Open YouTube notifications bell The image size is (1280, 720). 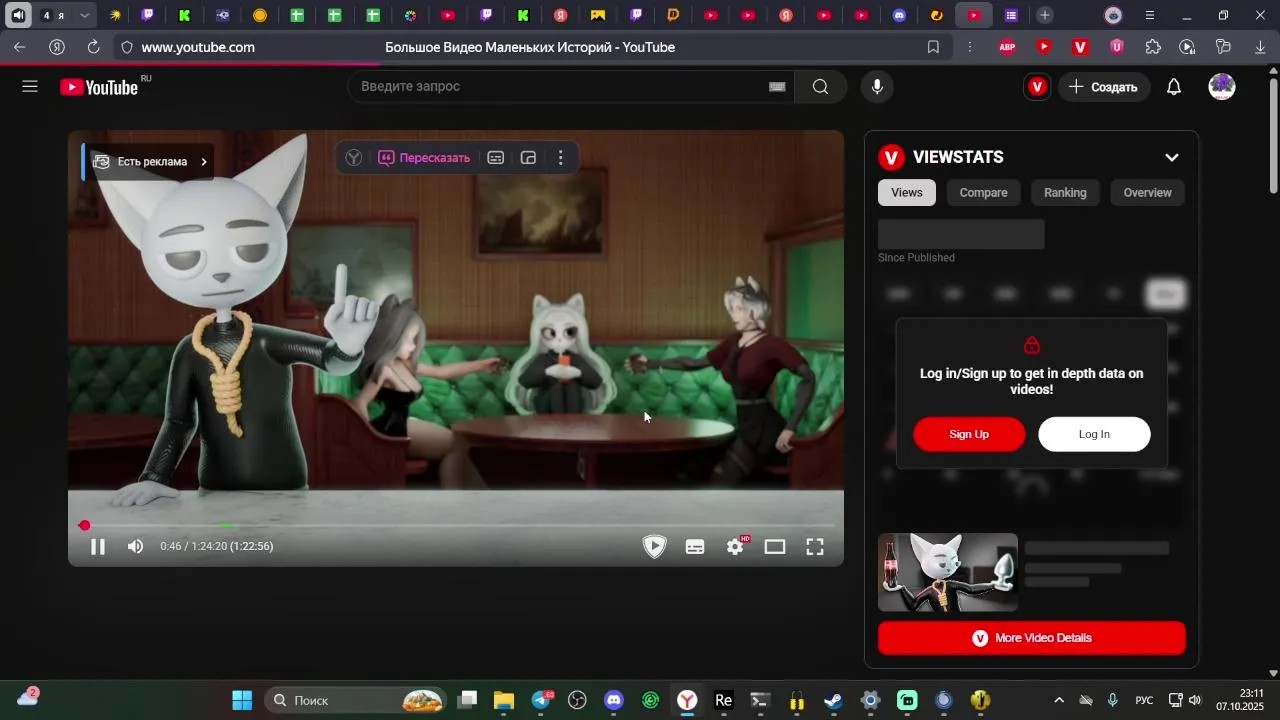click(1174, 87)
